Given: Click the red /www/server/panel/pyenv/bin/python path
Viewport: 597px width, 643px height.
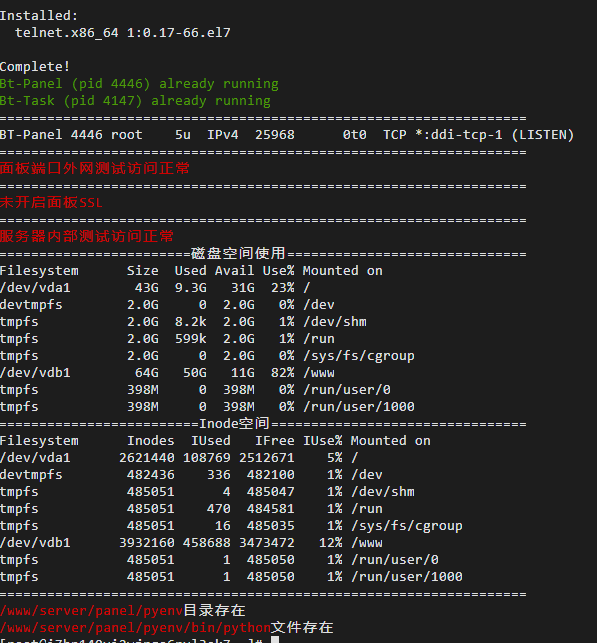Looking at the screenshot, I should pos(135,628).
